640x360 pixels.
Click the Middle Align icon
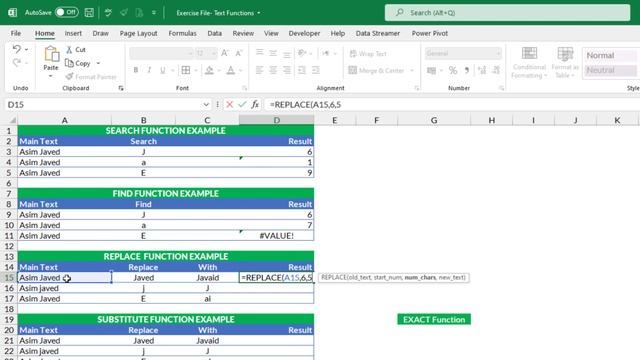point(273,53)
